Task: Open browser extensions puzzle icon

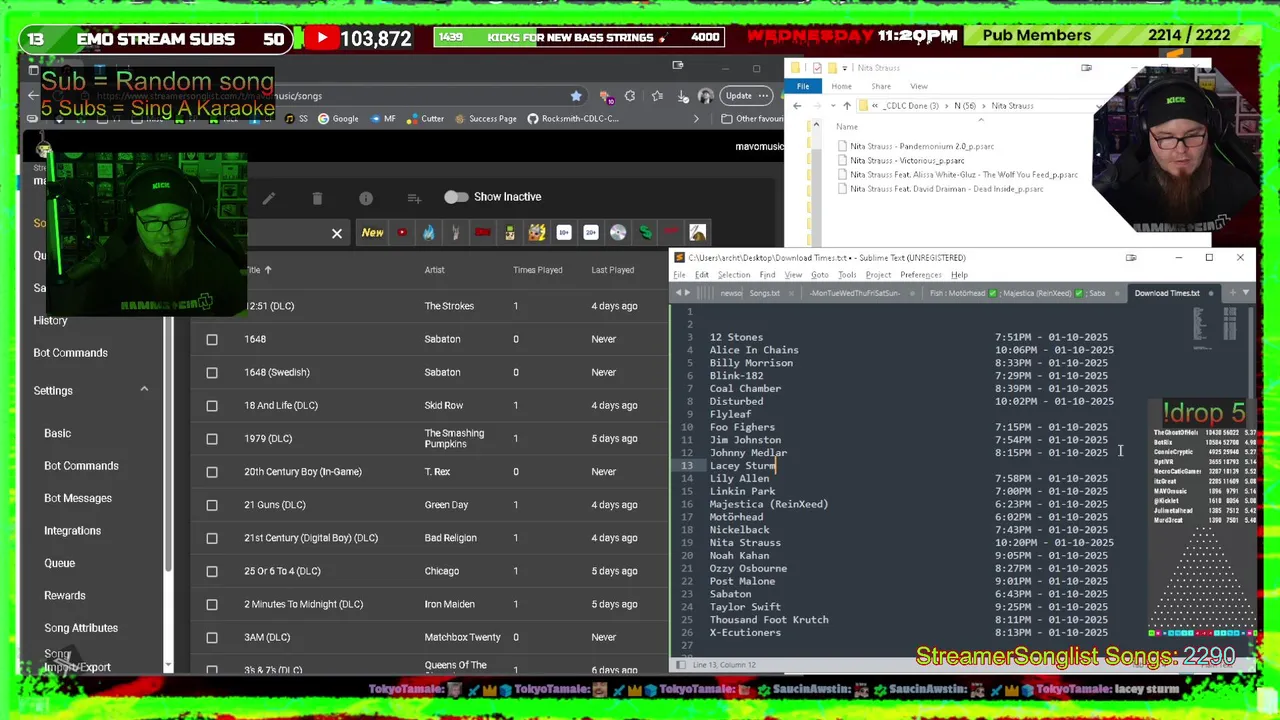Action: pyautogui.click(x=630, y=96)
